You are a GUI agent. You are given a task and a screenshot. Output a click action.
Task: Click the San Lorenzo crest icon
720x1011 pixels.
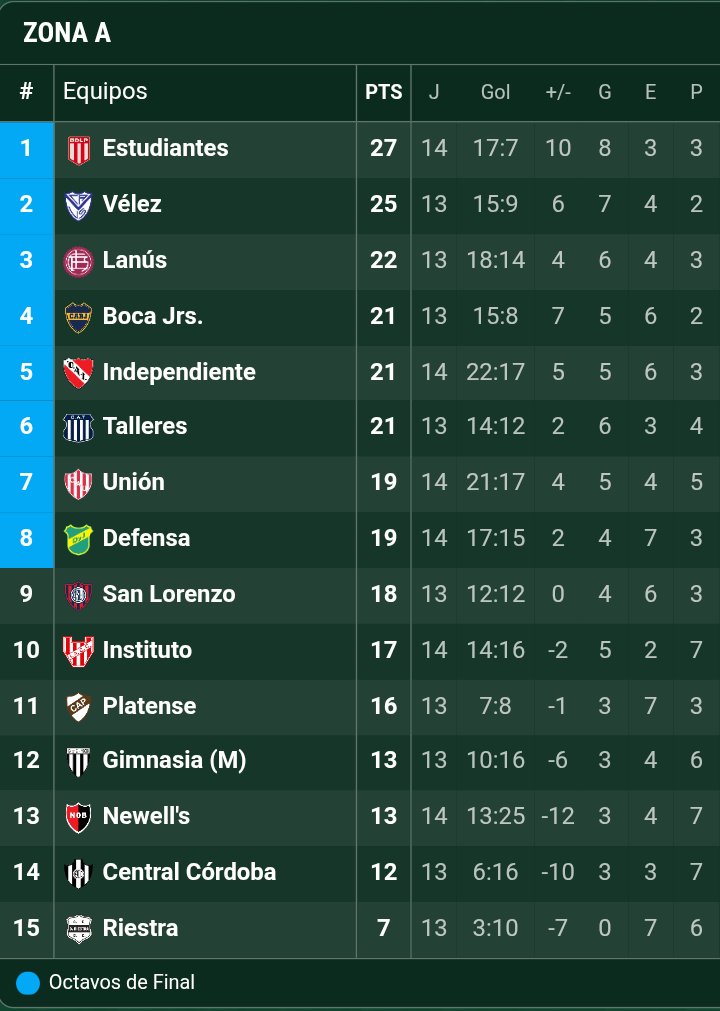[78, 595]
